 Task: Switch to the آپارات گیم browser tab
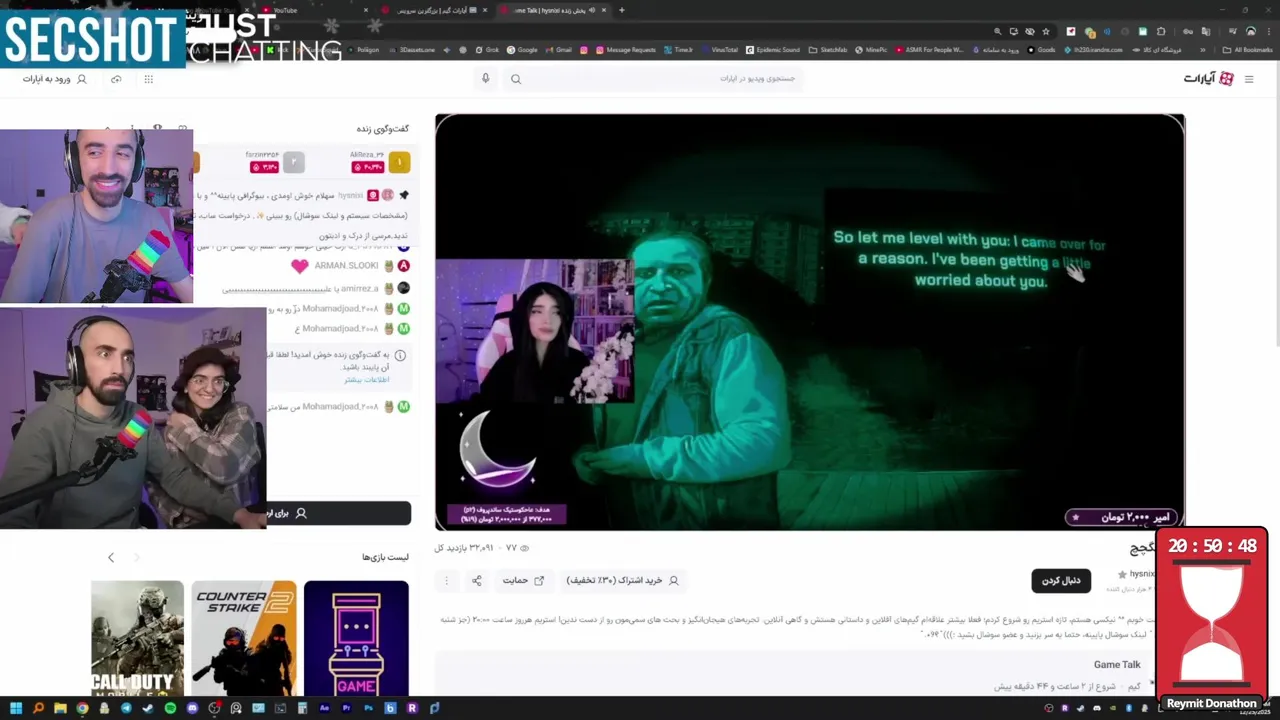[x=436, y=10]
